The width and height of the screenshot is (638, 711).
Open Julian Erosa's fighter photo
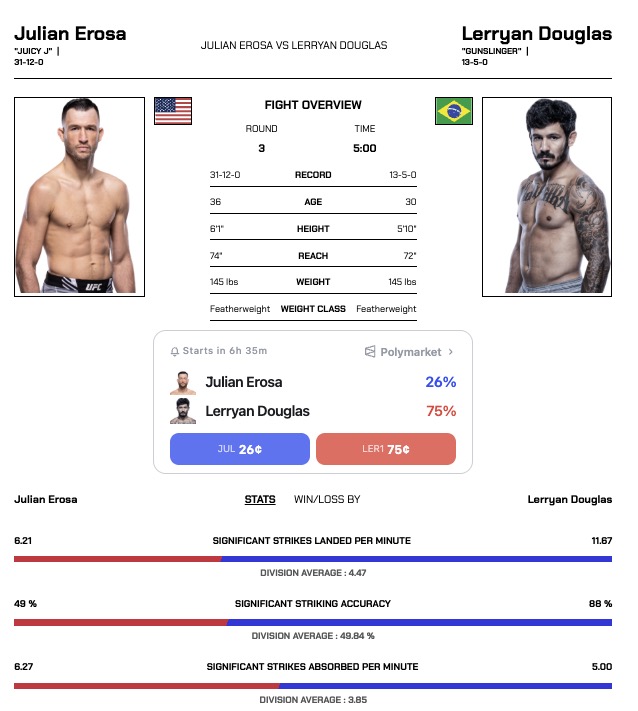click(79, 196)
